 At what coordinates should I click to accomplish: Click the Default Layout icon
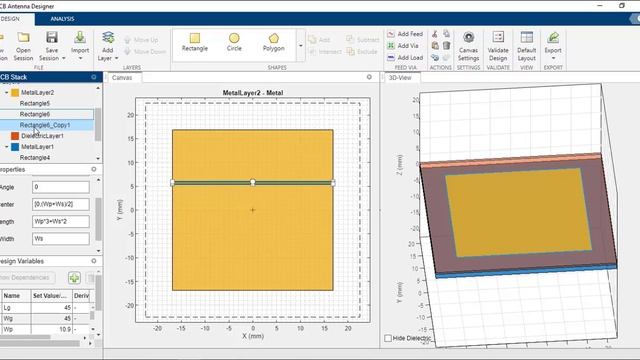tap(527, 37)
